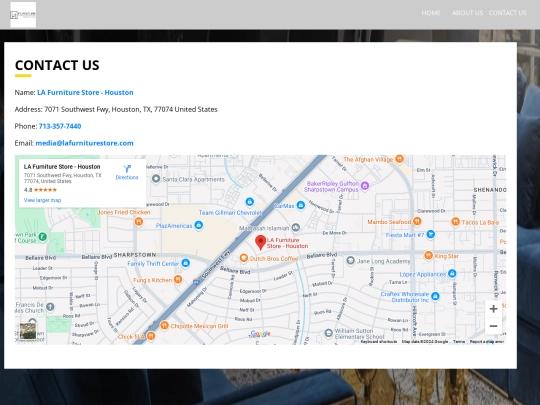Viewport: 540px width, 405px height.
Task: Open the View larger map link
Action: tap(42, 200)
